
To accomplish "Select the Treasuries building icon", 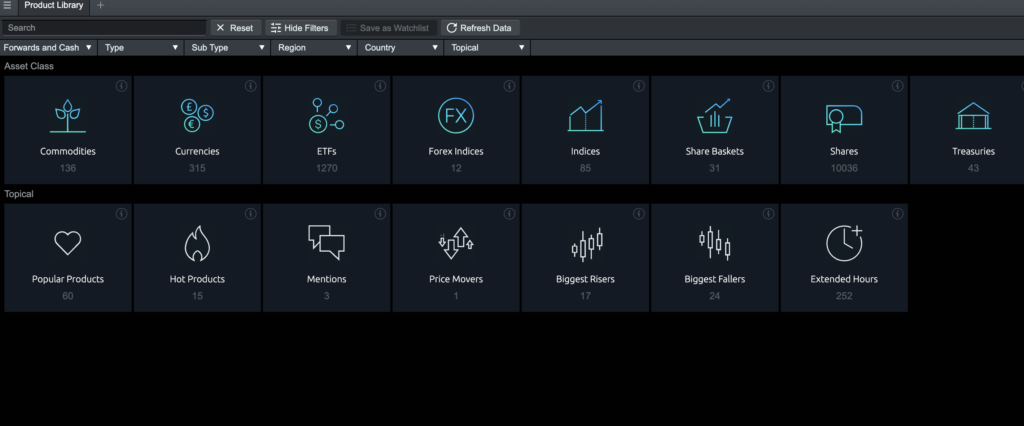I will point(972,117).
